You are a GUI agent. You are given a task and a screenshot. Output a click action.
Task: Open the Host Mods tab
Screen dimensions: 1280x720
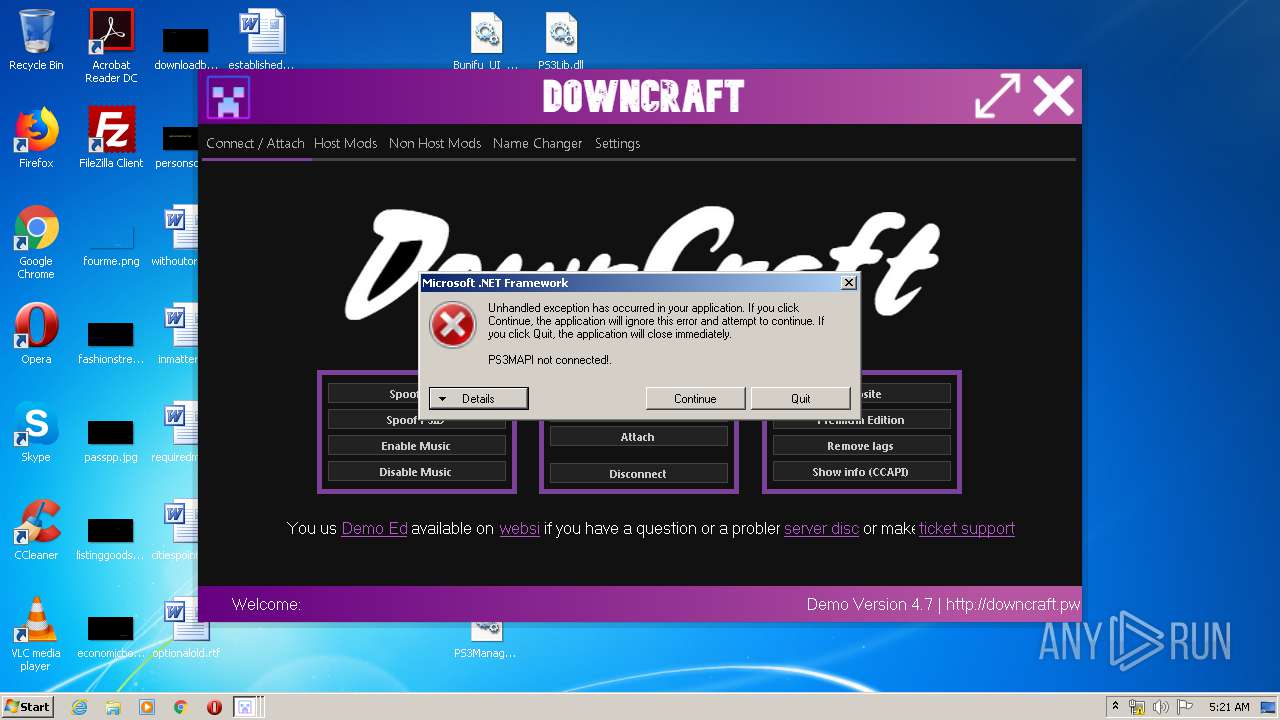point(346,143)
